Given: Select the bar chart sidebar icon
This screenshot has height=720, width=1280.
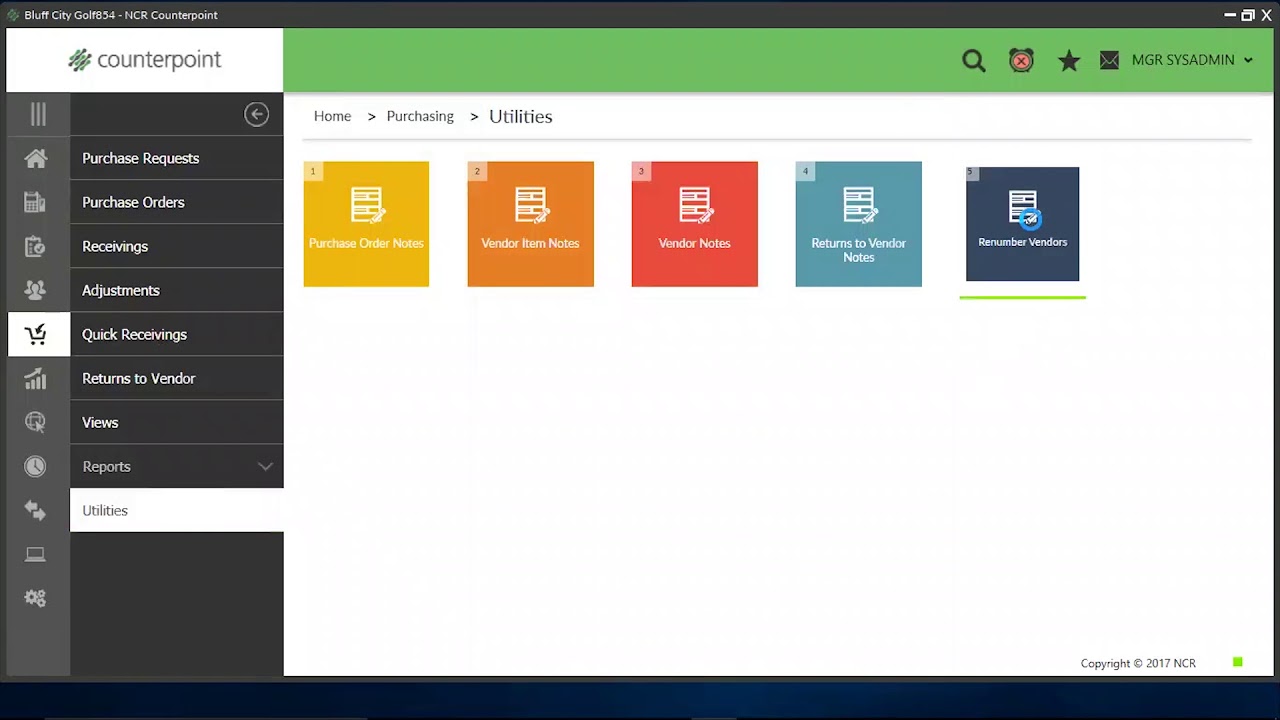Looking at the screenshot, I should [x=36, y=378].
